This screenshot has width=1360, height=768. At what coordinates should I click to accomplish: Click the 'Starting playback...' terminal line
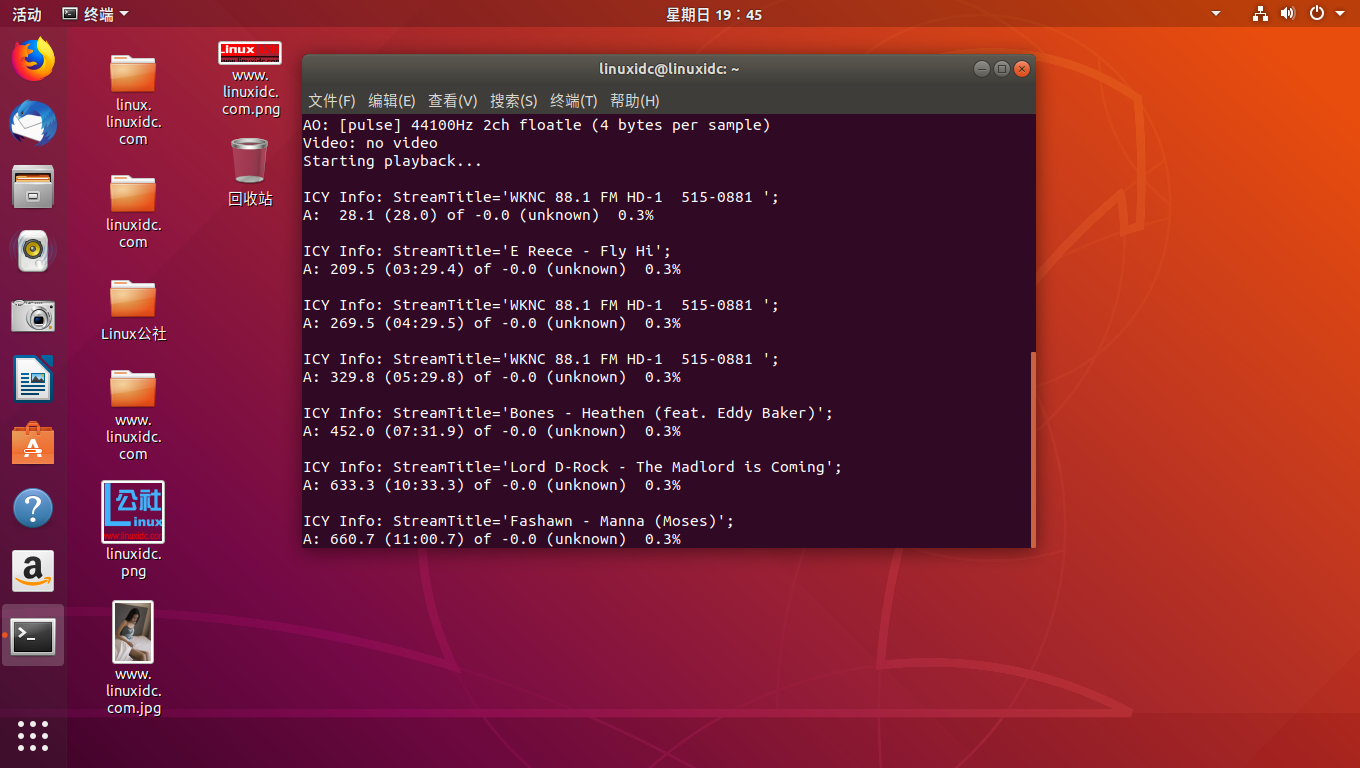(393, 161)
